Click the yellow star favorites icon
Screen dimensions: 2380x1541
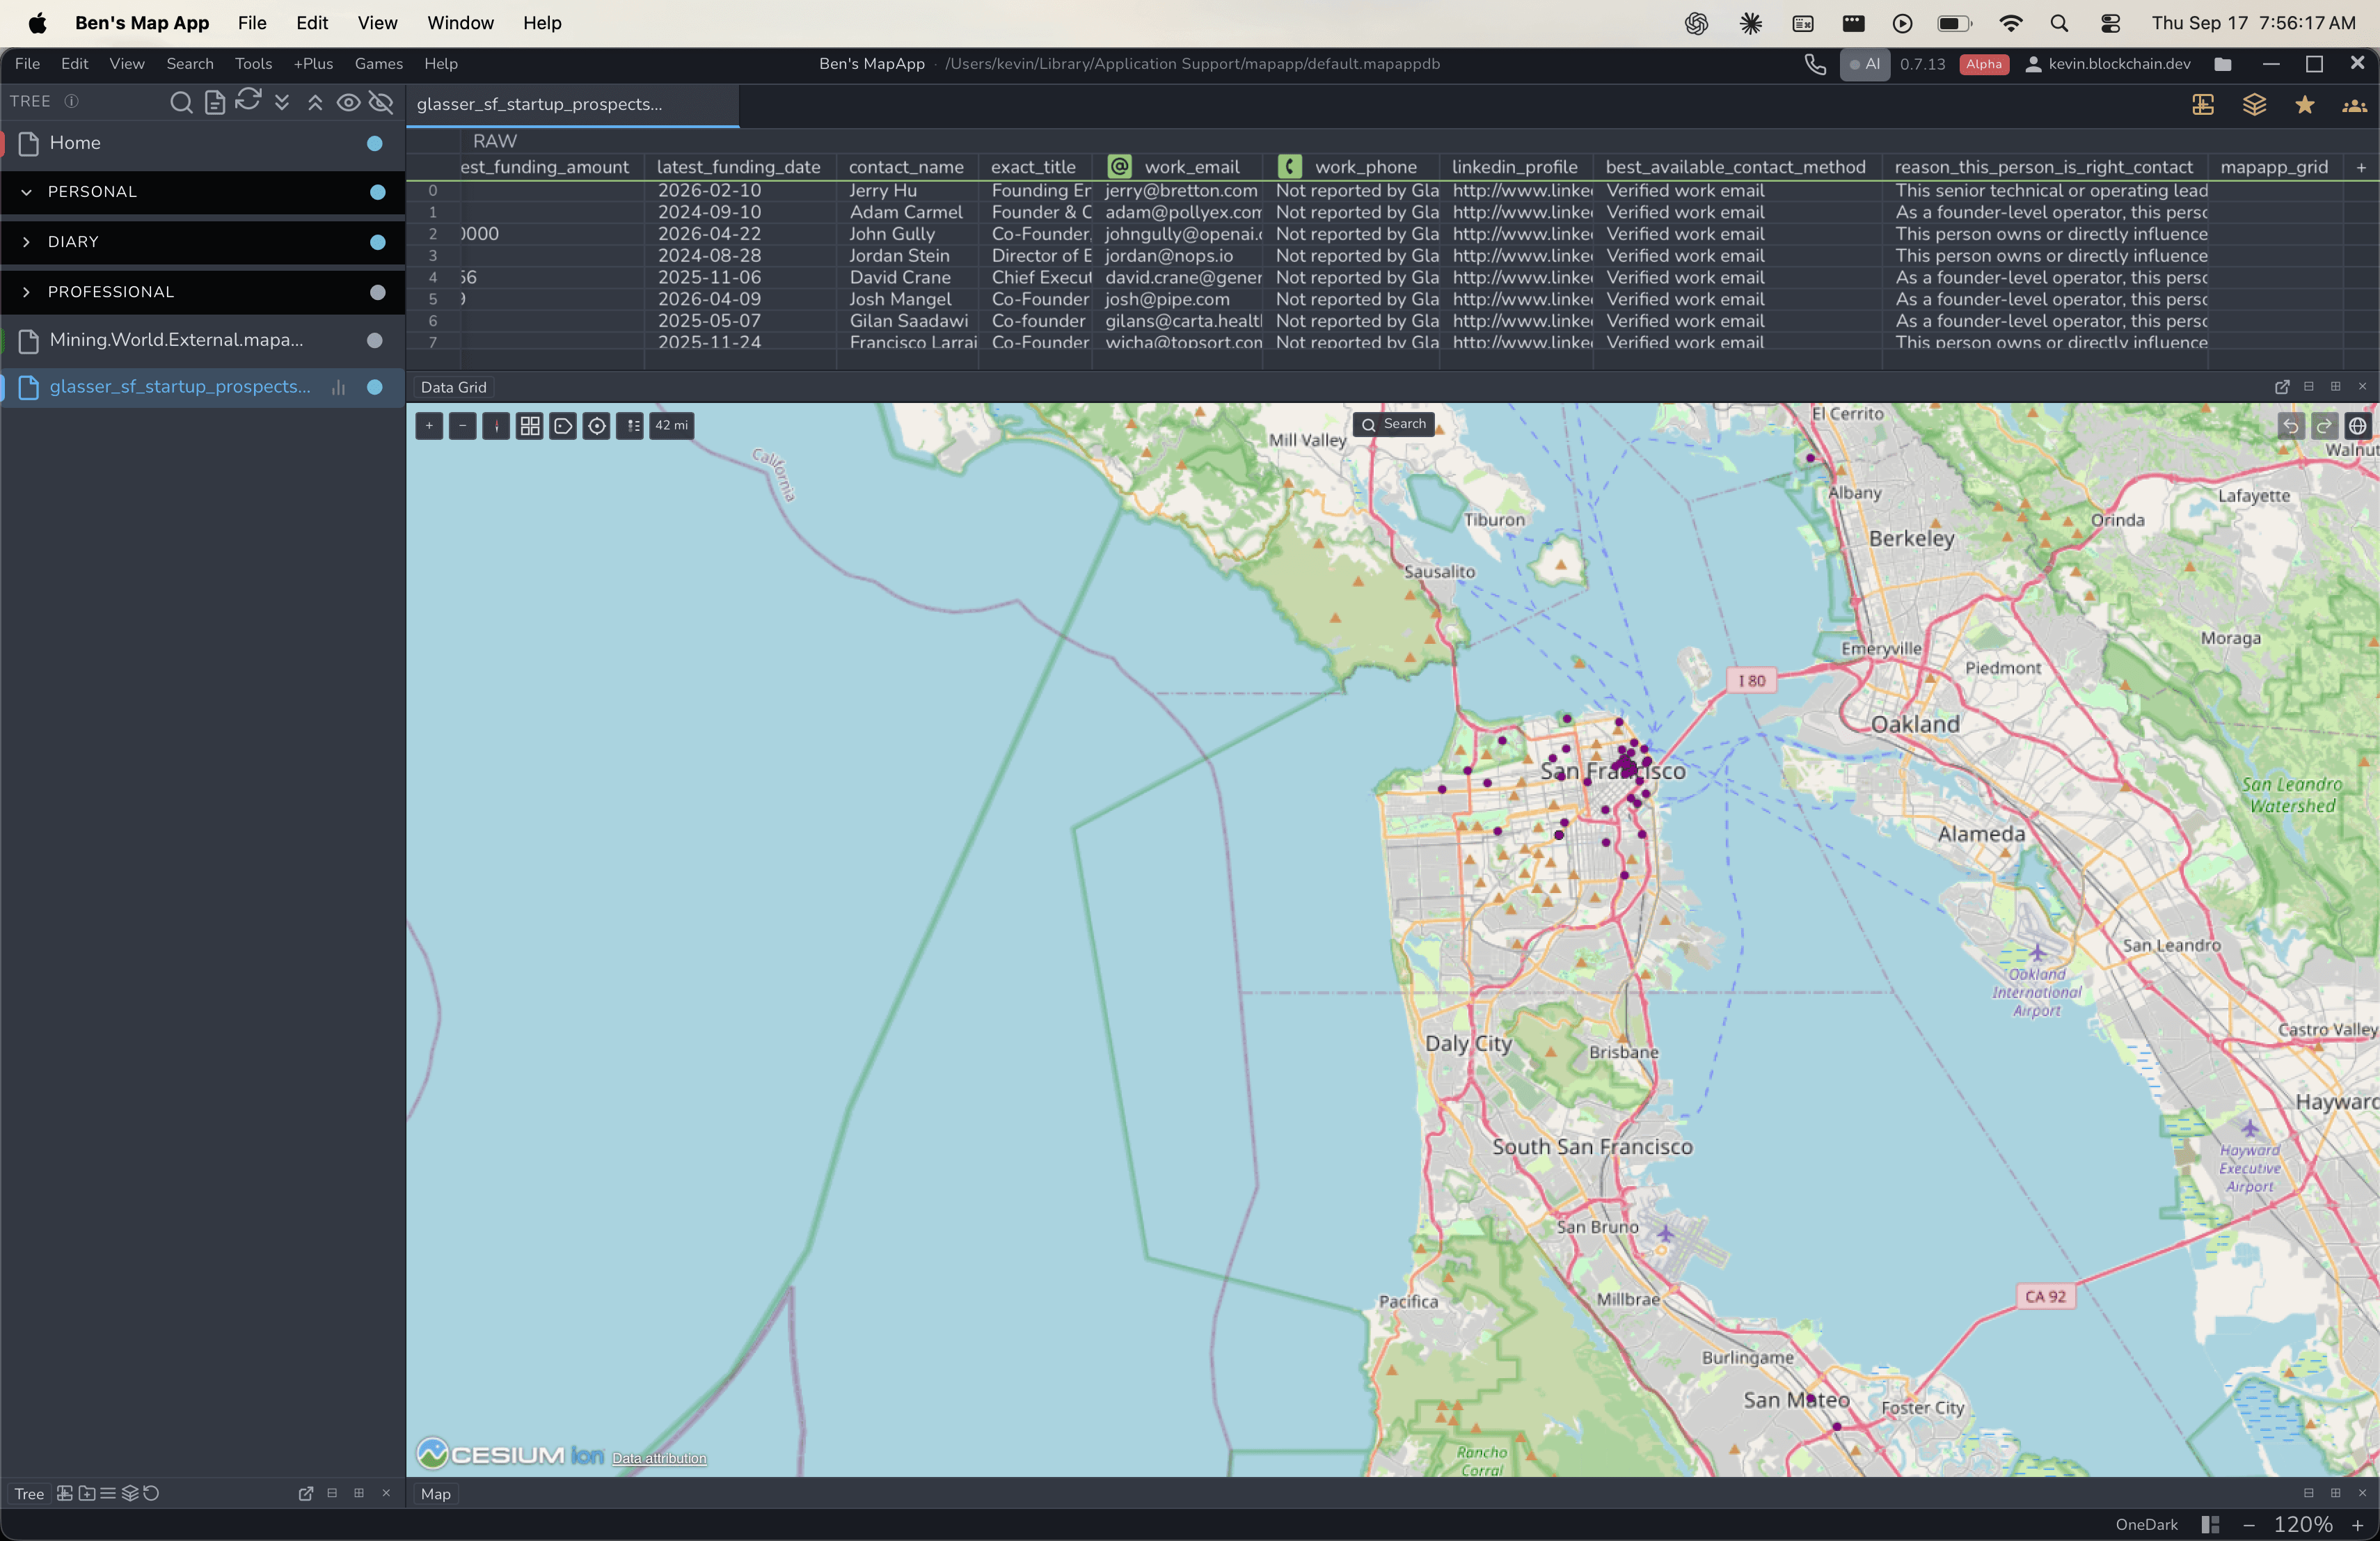[x=2305, y=105]
